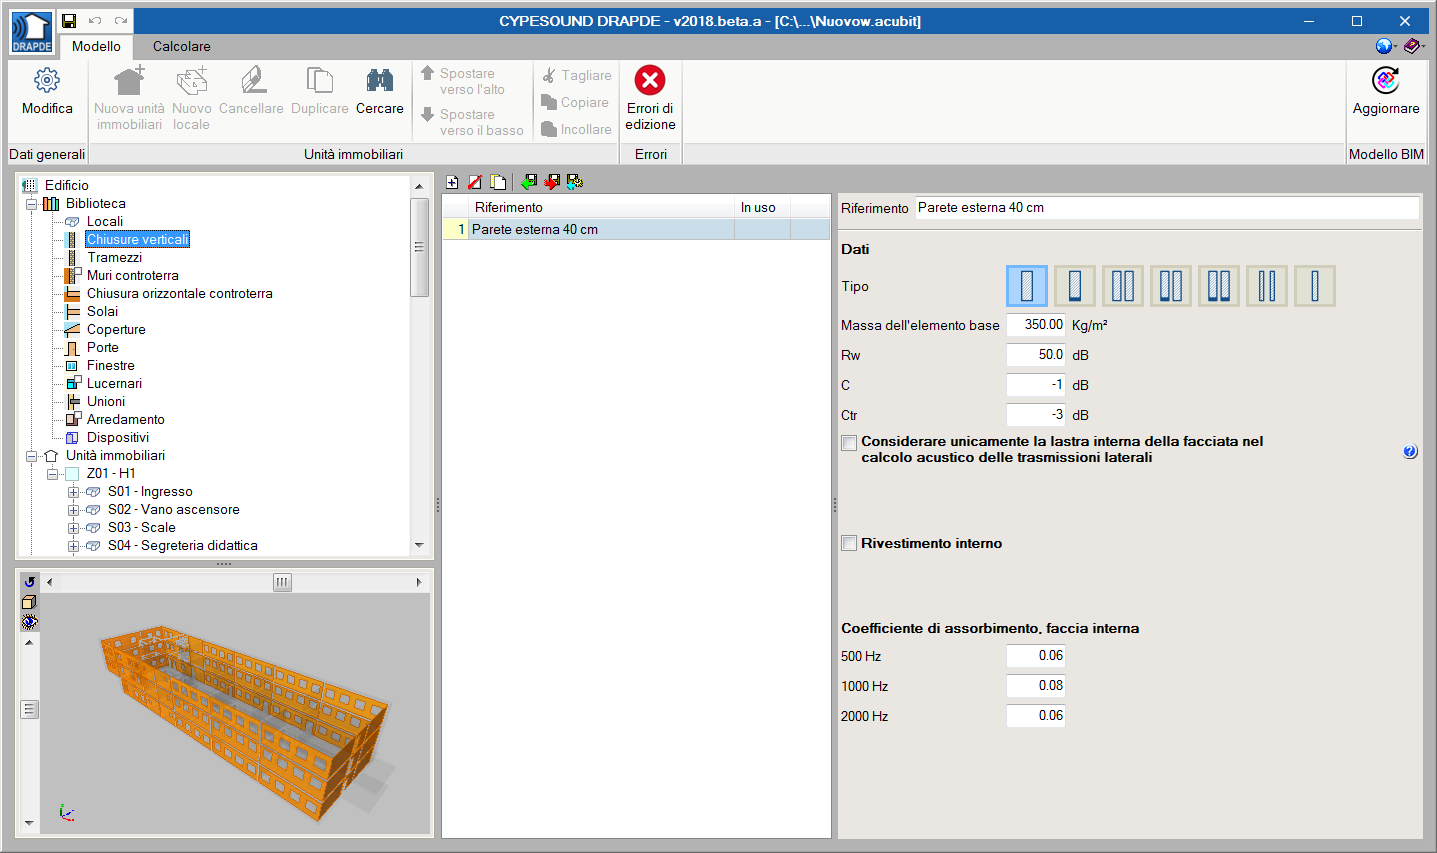Click the 3D viewer horizontal slider right arrow
The width and height of the screenshot is (1437, 853).
tap(419, 582)
